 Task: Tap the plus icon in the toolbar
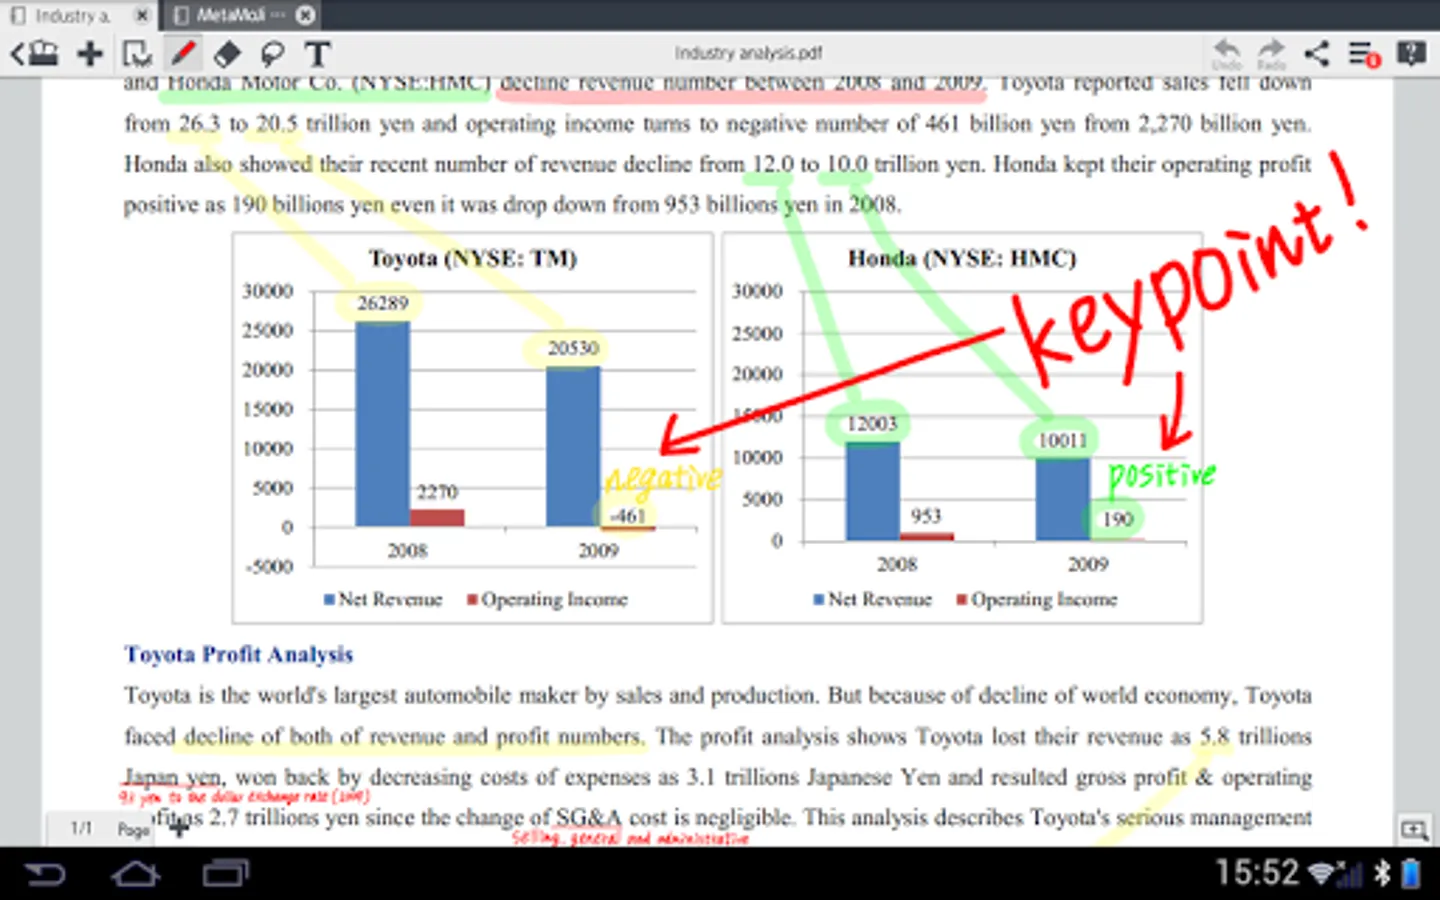(x=90, y=53)
